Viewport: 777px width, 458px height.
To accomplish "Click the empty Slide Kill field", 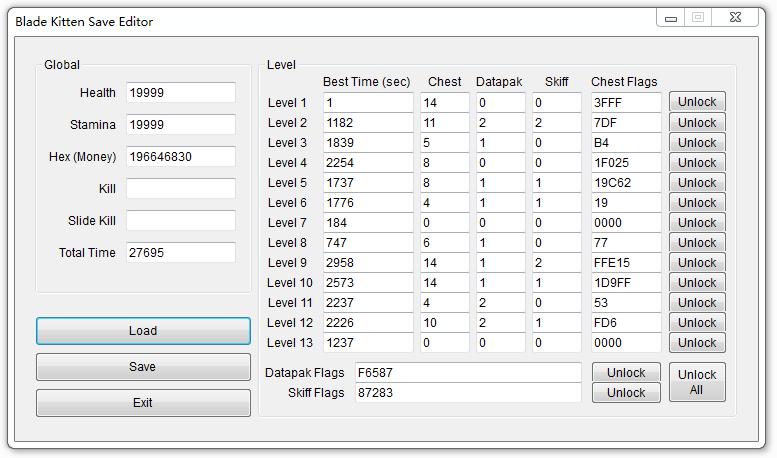I will click(x=180, y=221).
